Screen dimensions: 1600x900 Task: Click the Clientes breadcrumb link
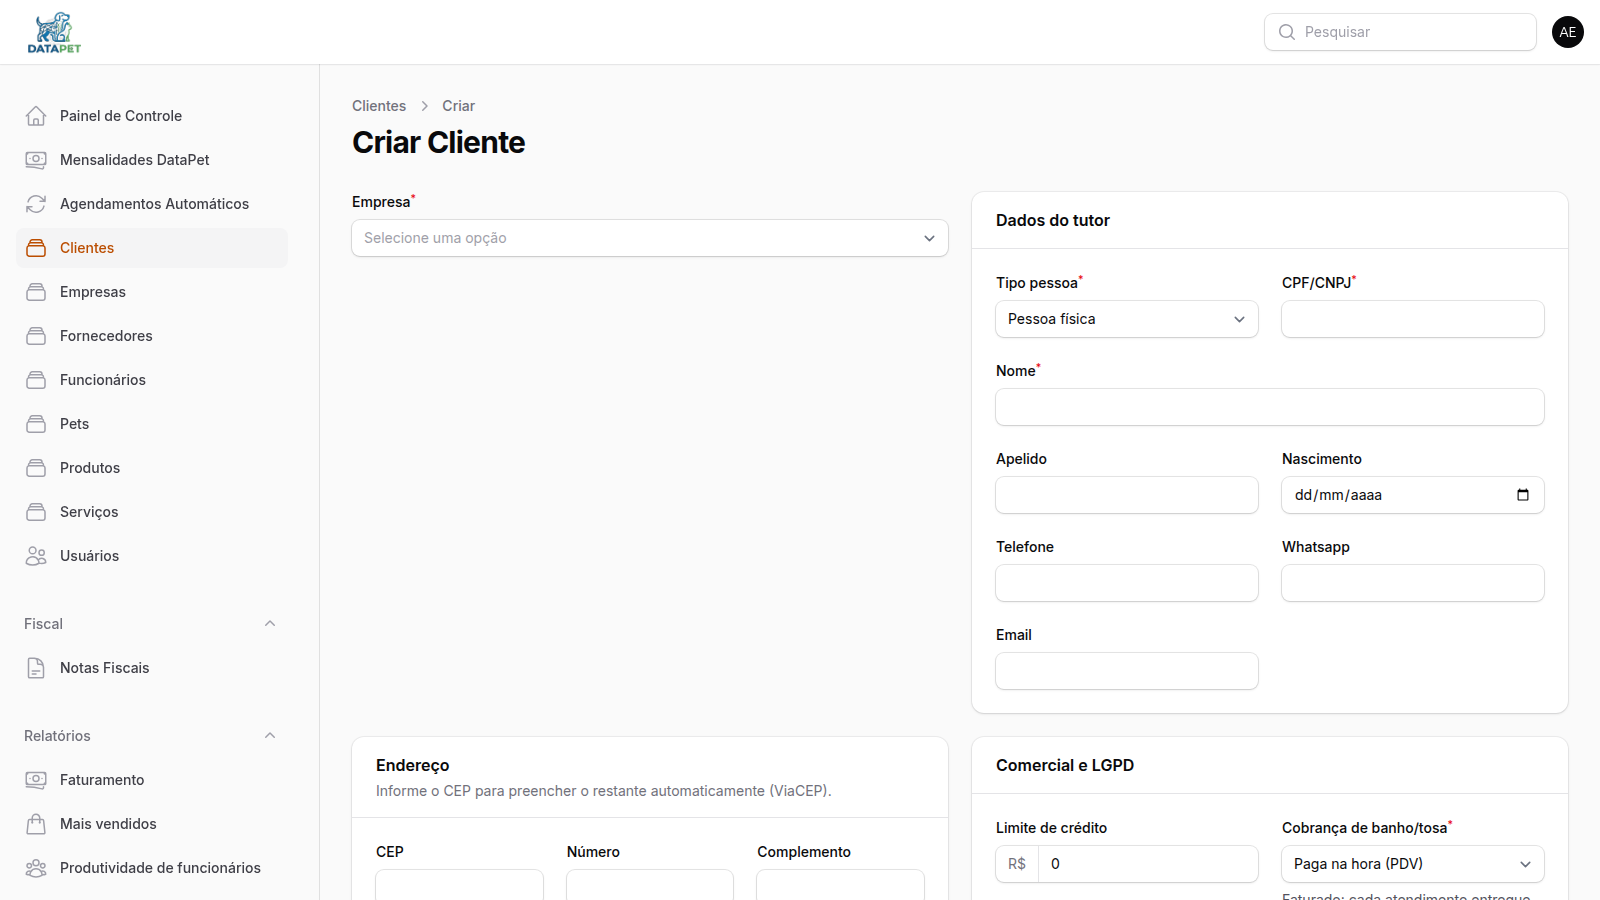point(379,106)
